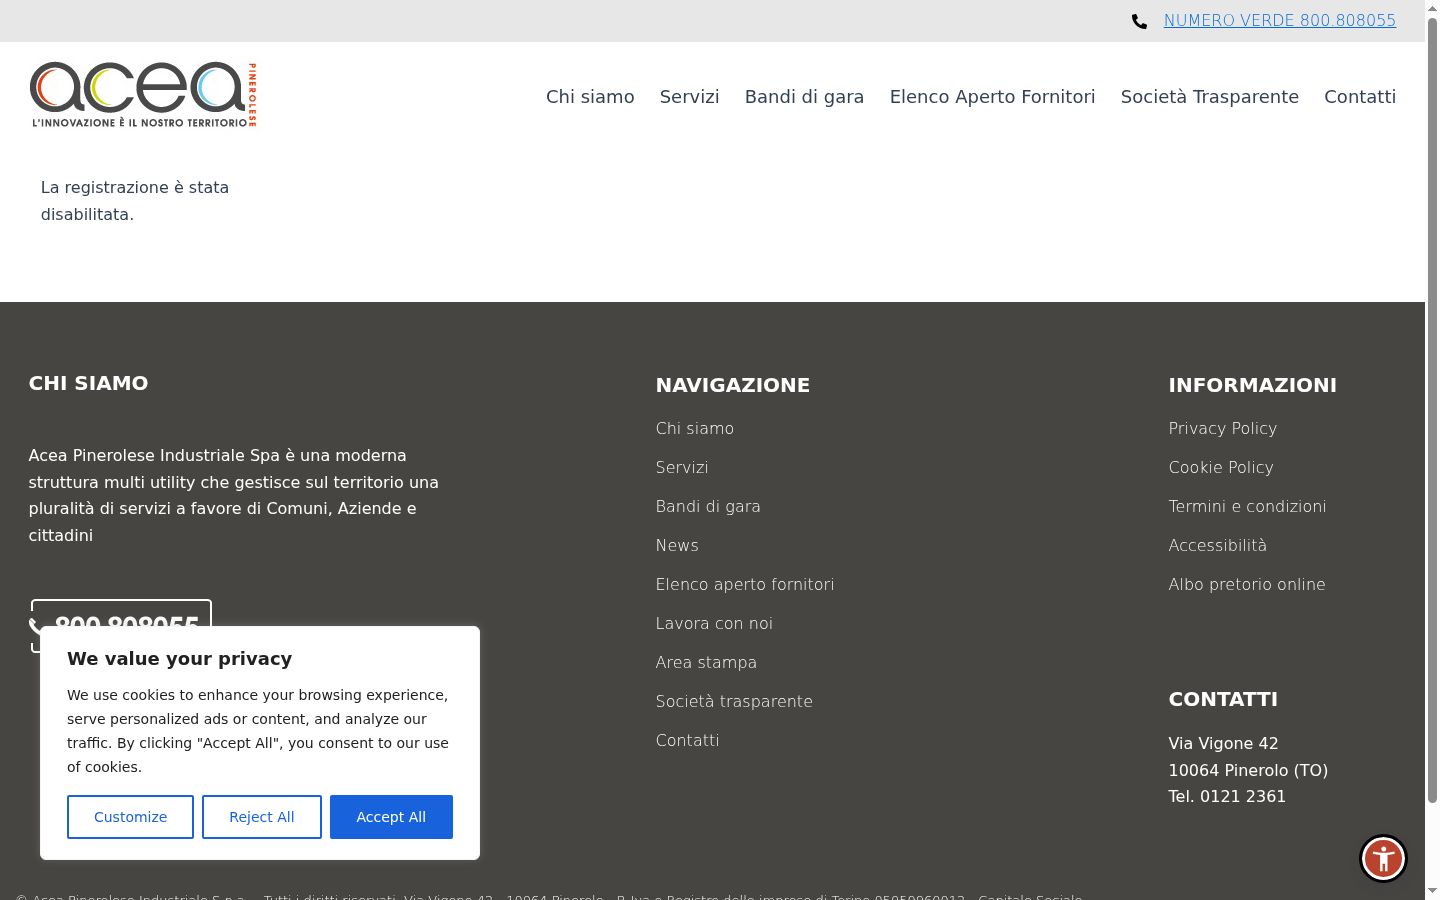Open Elenco Aperto Fornitori menu item
1440x900 pixels.
coord(992,97)
